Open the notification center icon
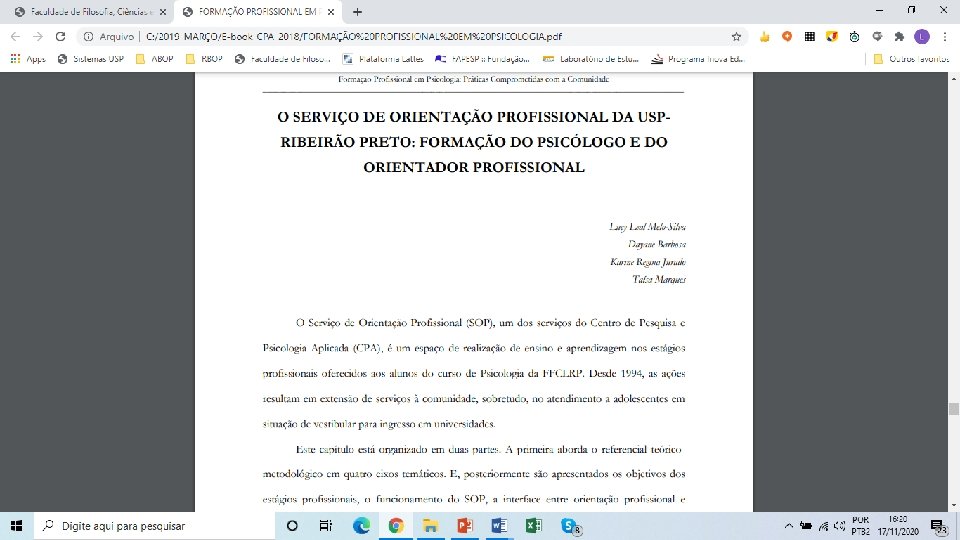Image resolution: width=960 pixels, height=540 pixels. (x=939, y=526)
